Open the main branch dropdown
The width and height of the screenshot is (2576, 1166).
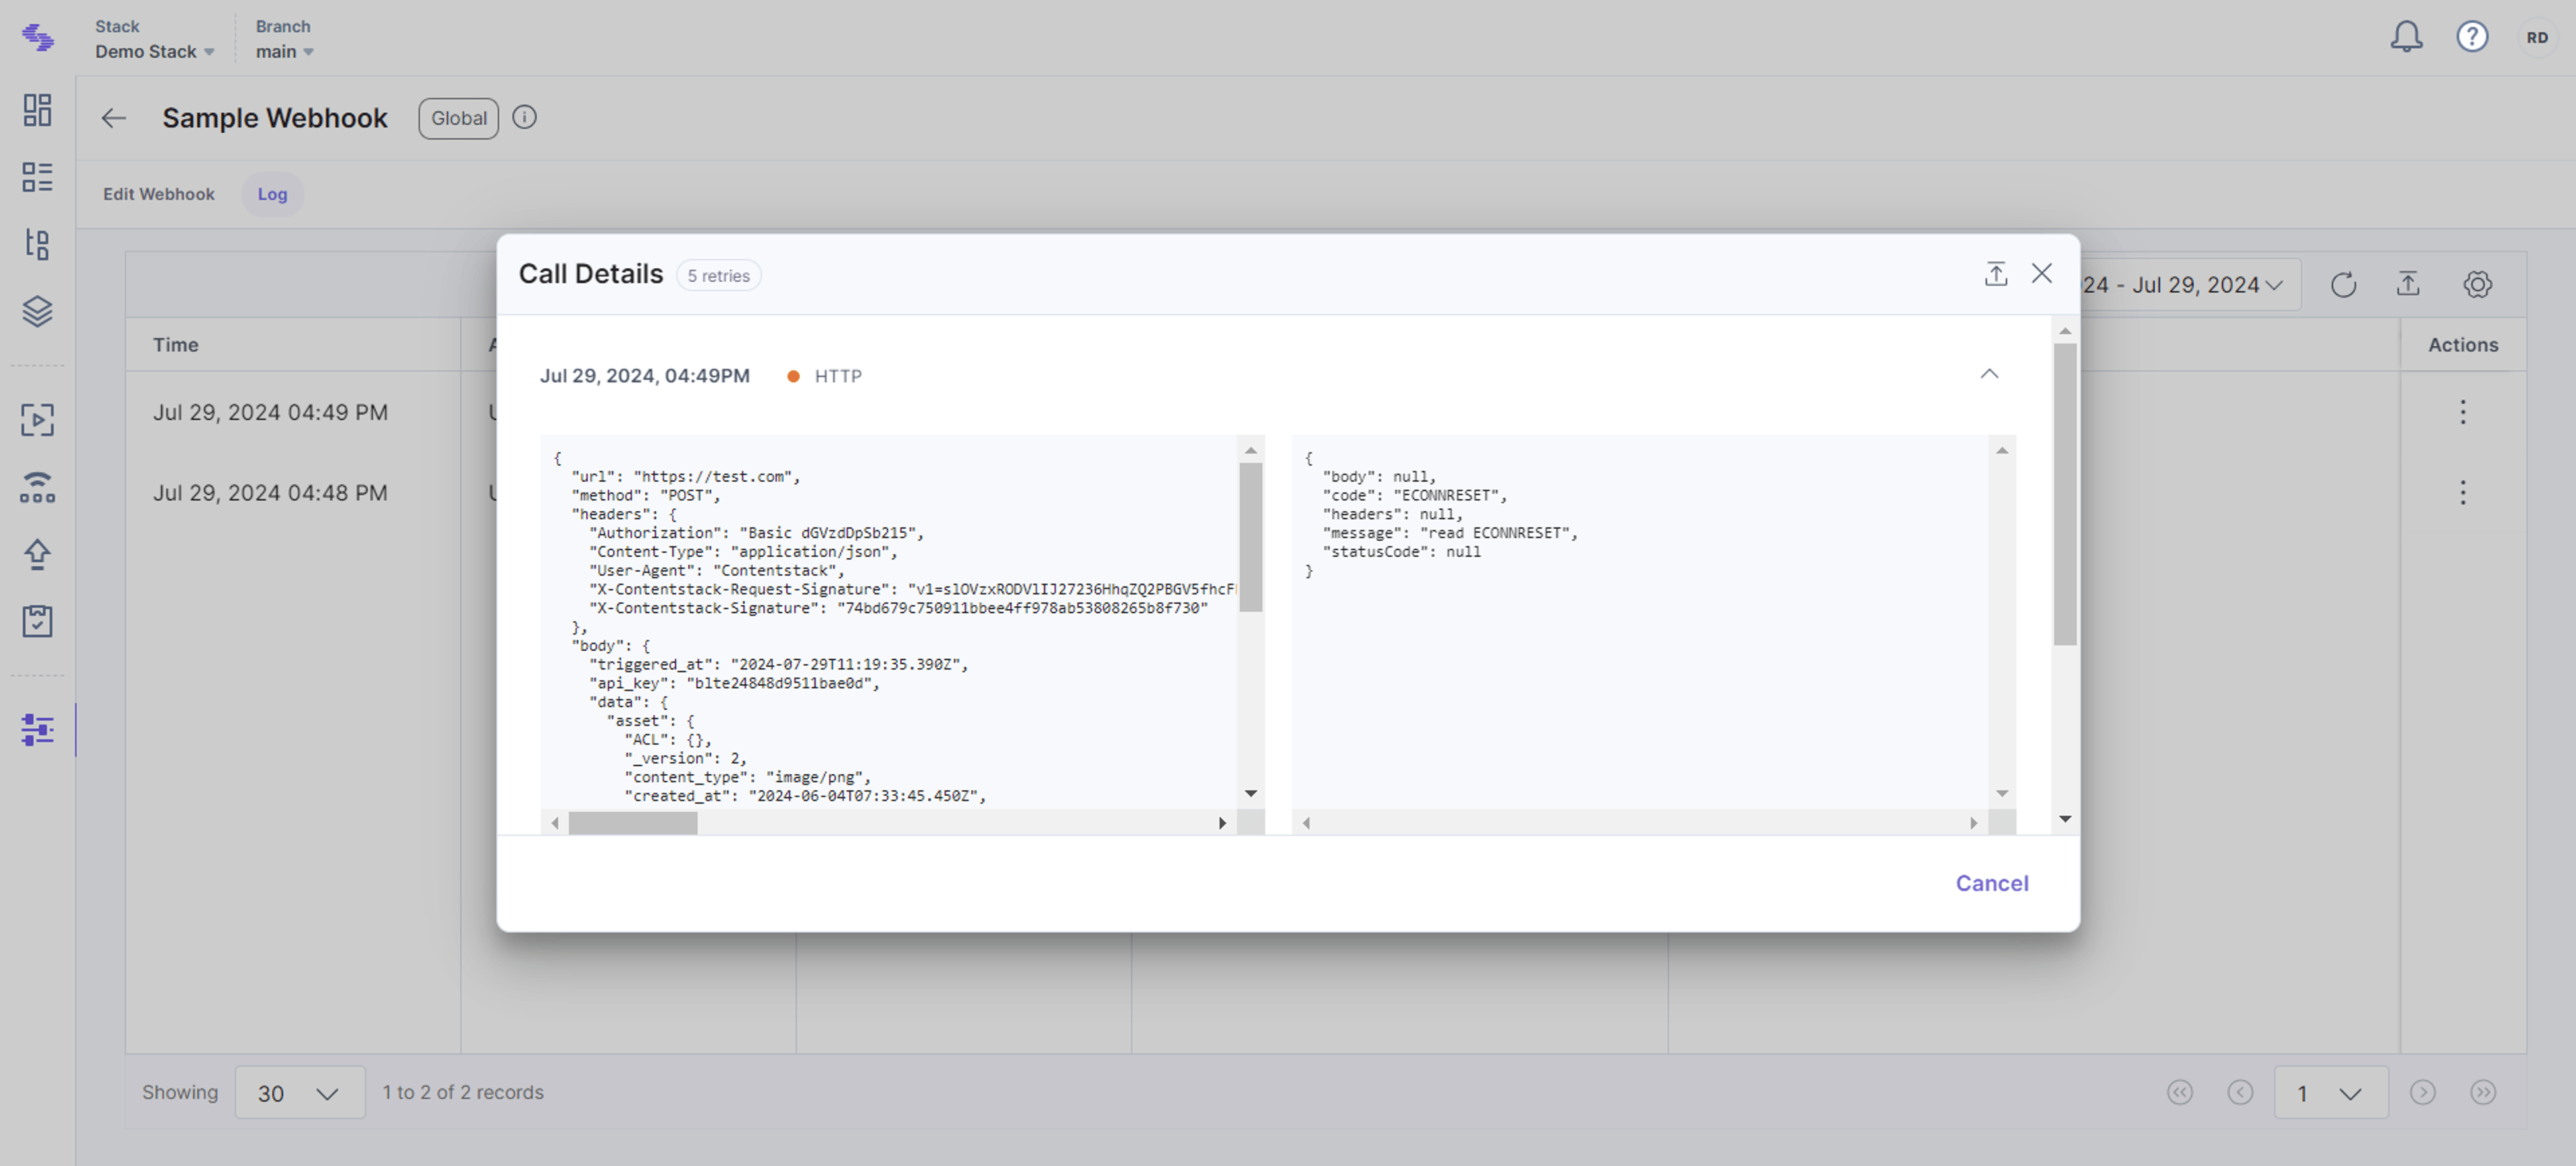tap(285, 51)
